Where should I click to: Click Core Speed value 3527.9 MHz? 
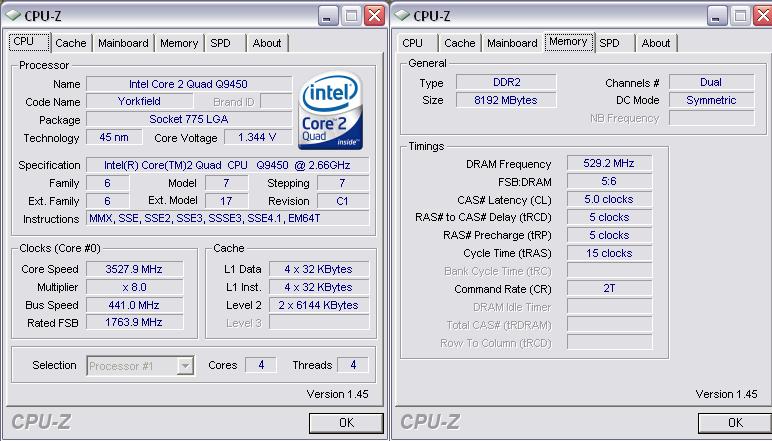click(x=134, y=269)
